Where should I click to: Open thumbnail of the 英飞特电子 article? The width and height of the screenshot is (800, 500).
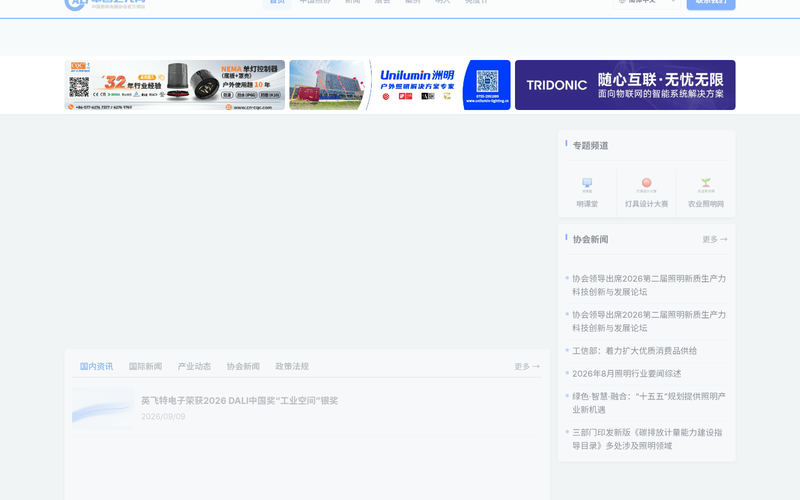click(x=103, y=408)
